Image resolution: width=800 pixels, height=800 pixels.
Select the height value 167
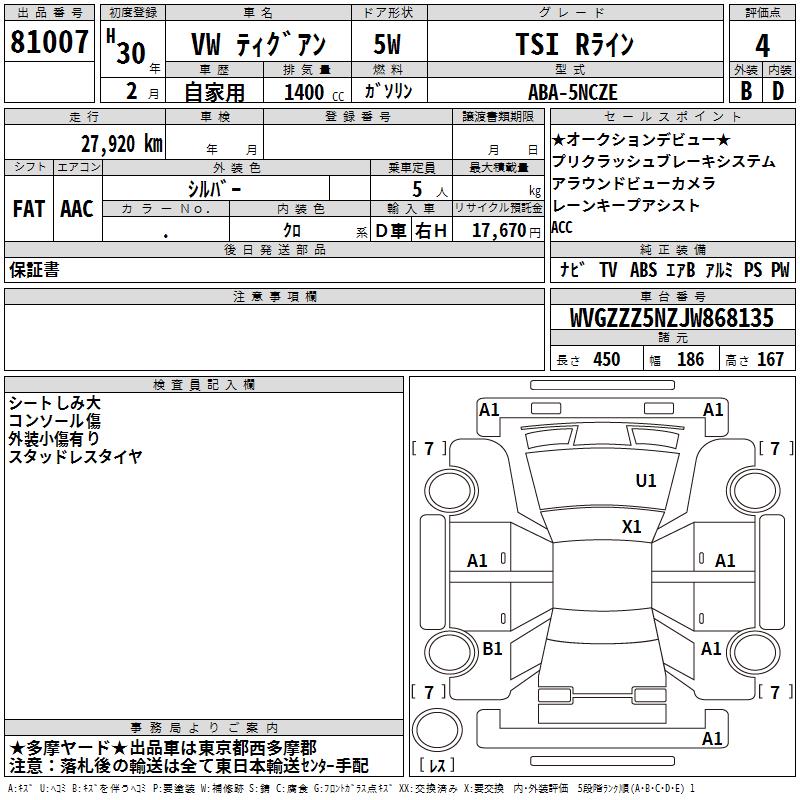pyautogui.click(x=770, y=359)
